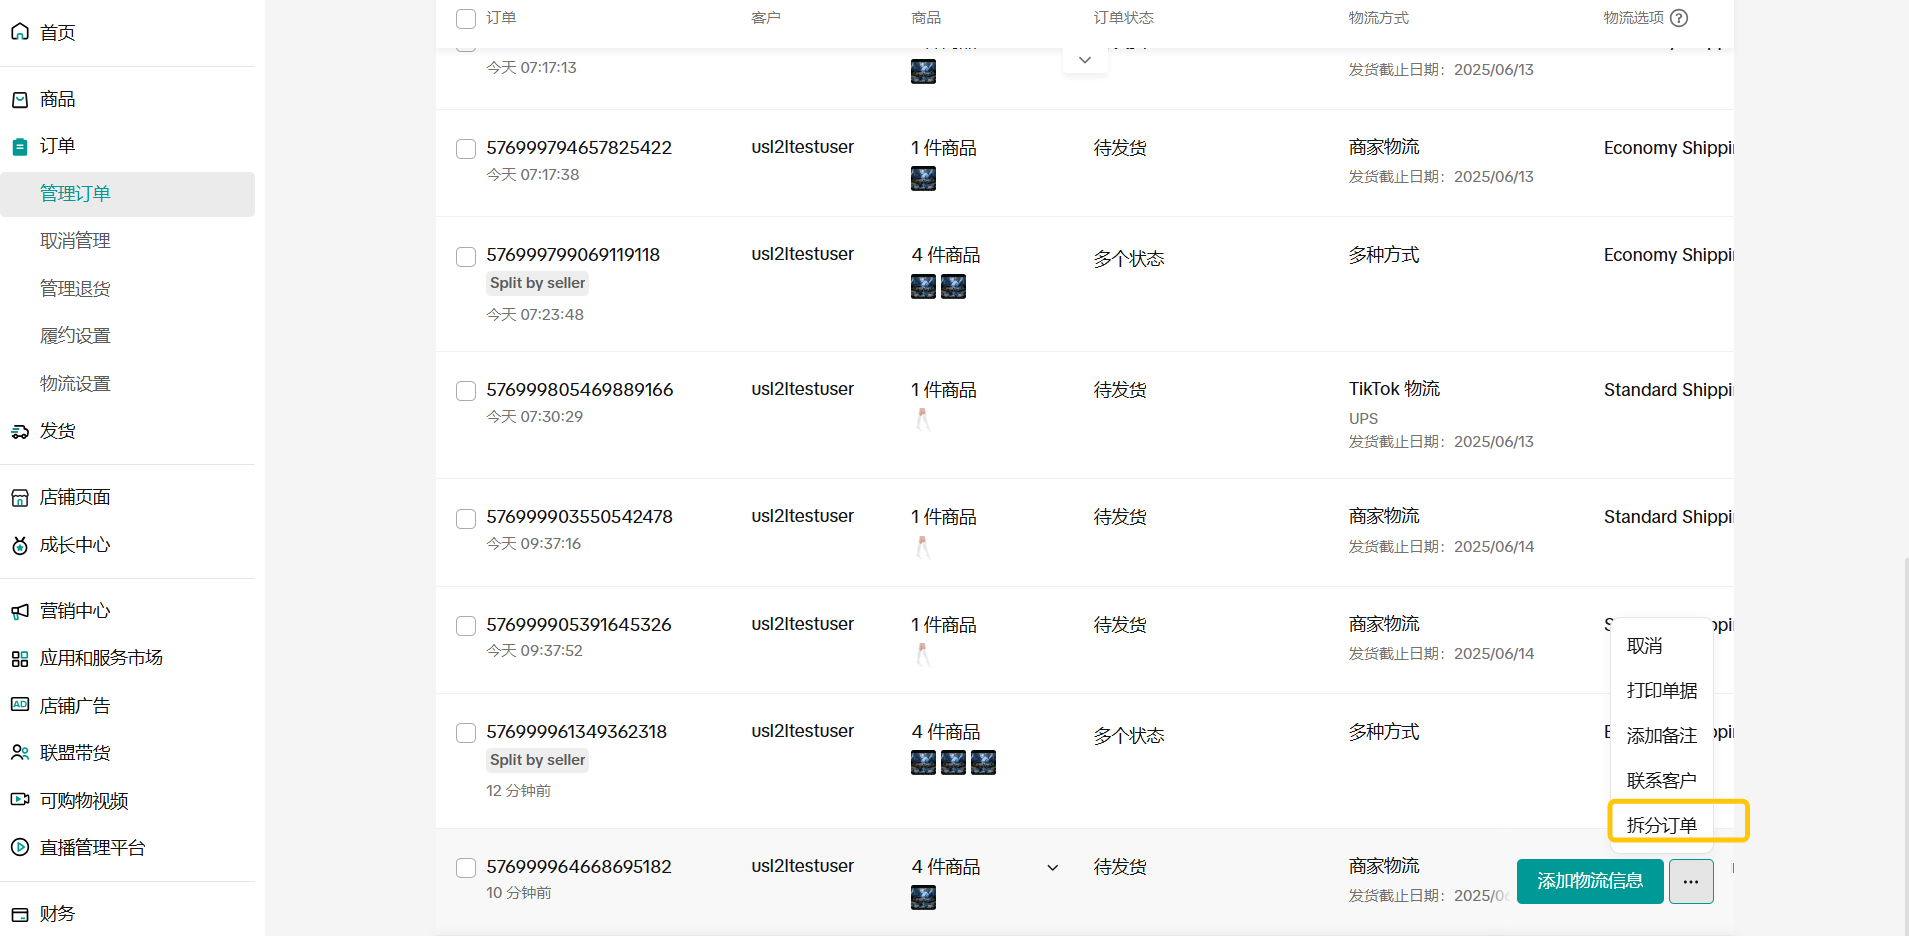Image resolution: width=1909 pixels, height=936 pixels.
Task: Click the 添加物流信息 button
Action: [1589, 881]
